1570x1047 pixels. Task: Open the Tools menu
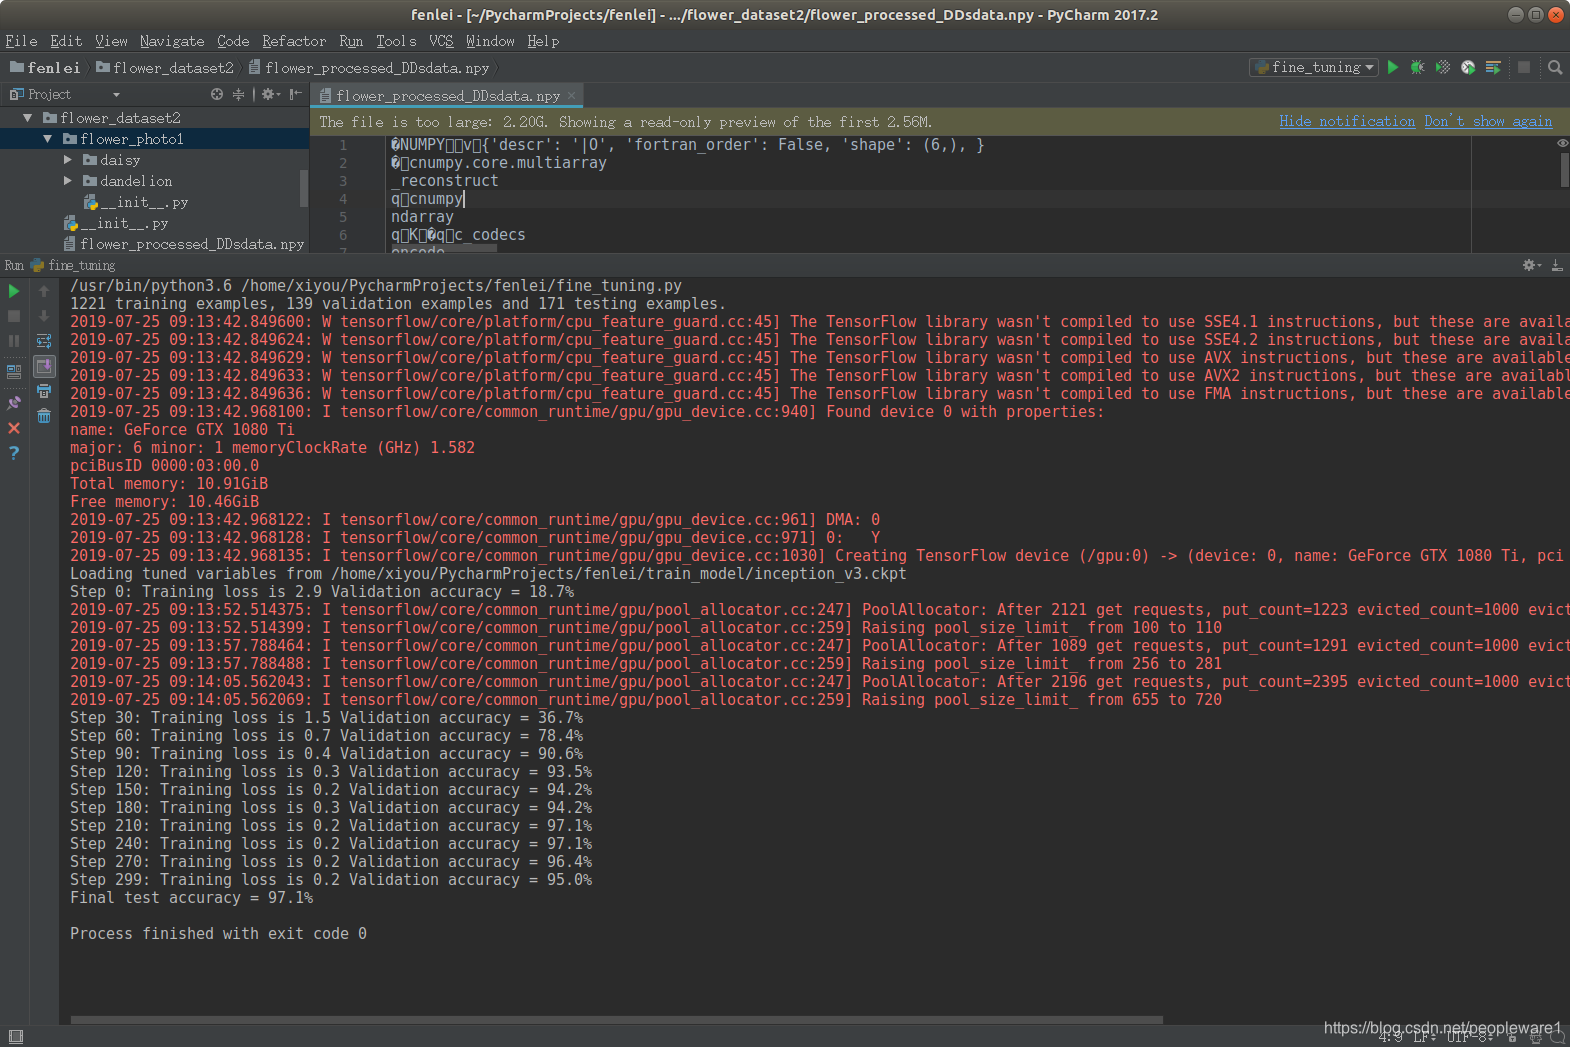coord(396,41)
